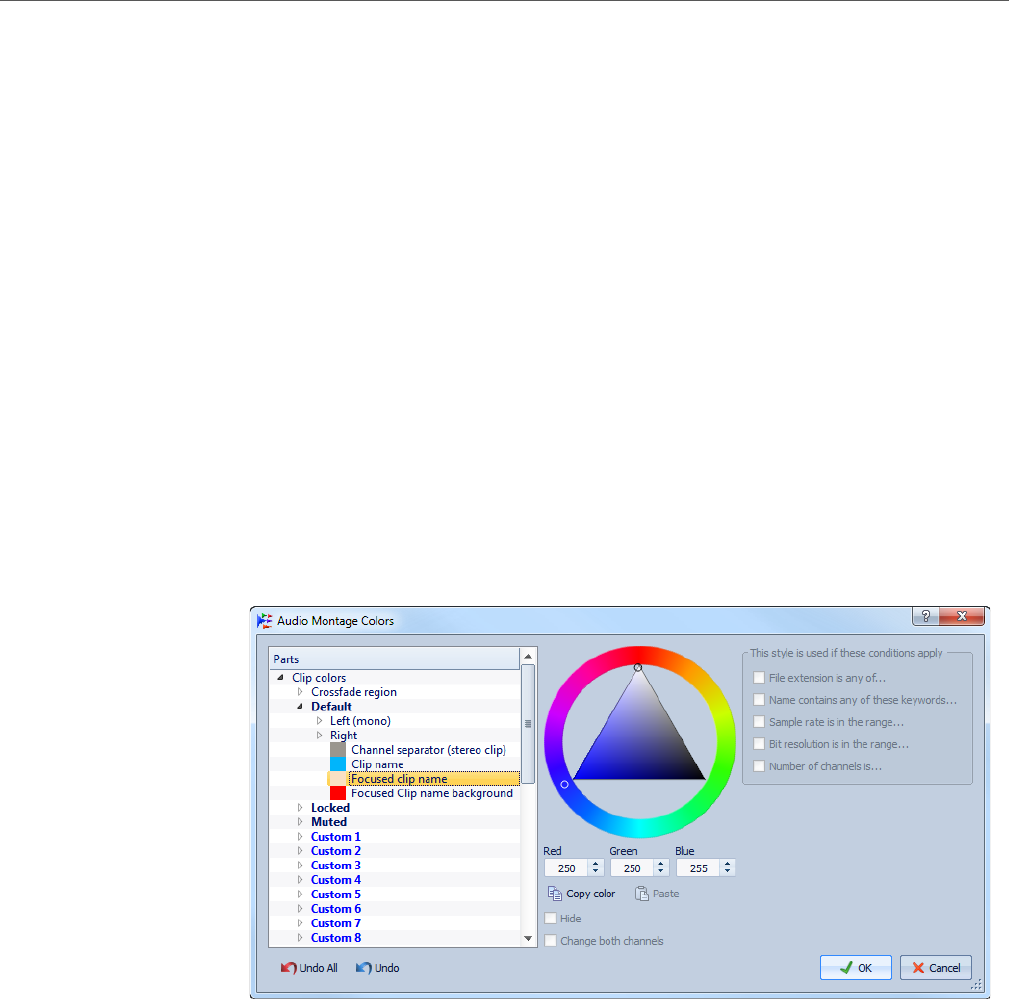Click the Copy color icon

(555, 893)
